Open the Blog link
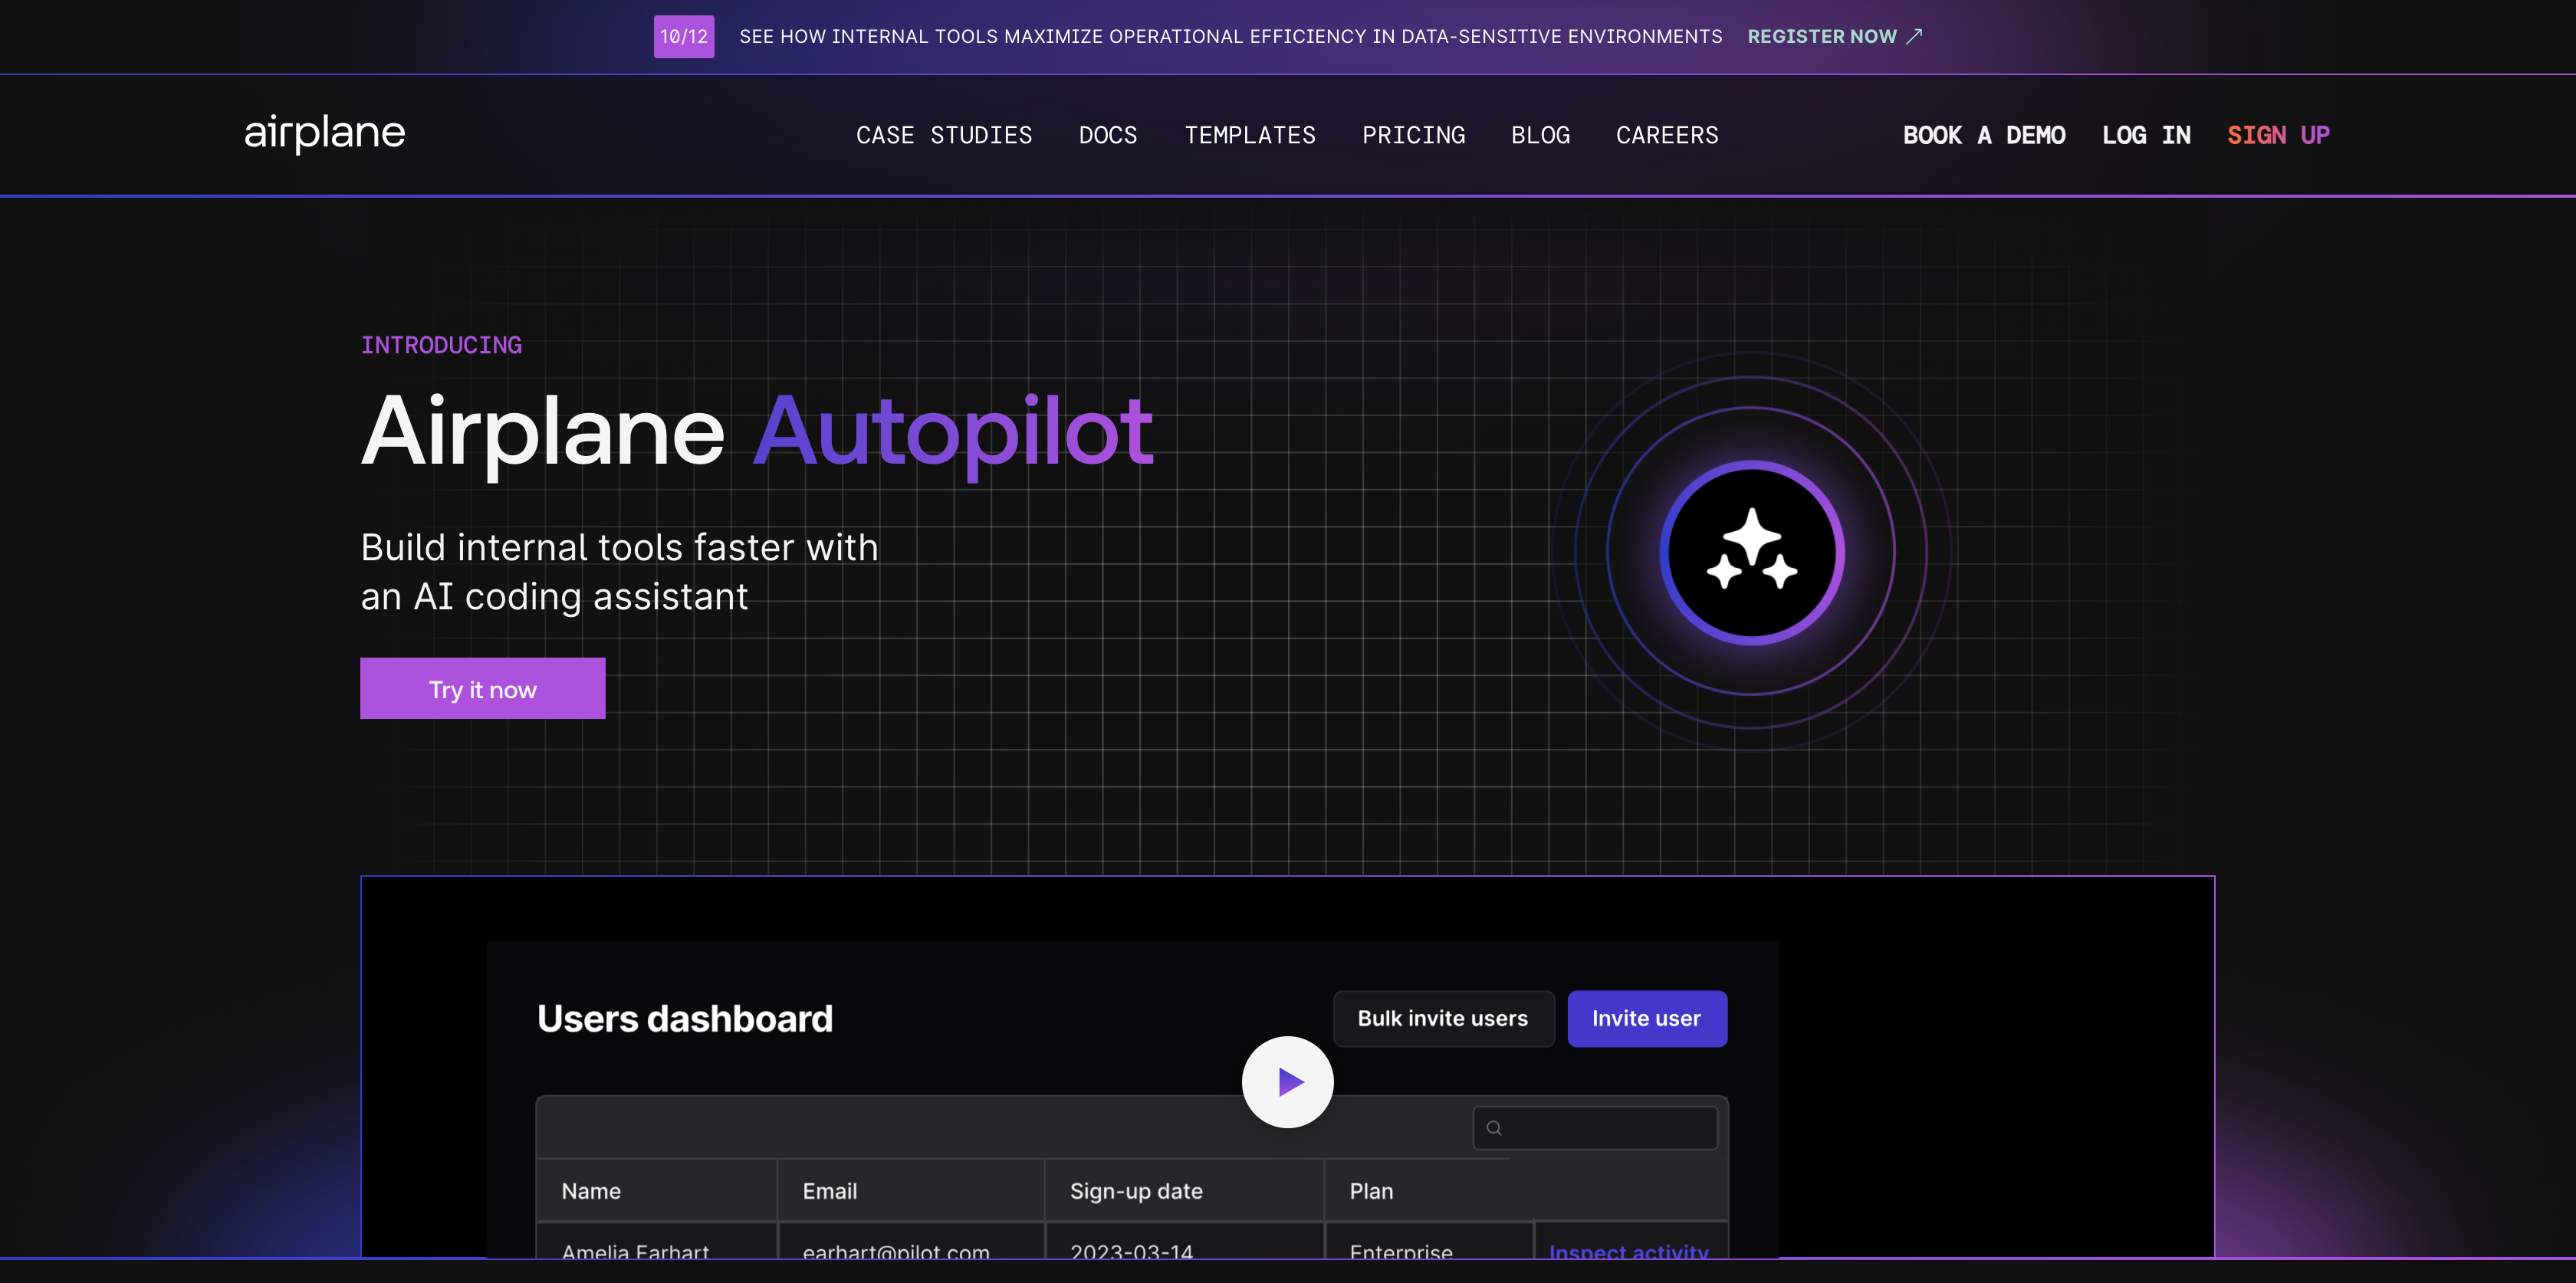Image resolution: width=2576 pixels, height=1283 pixels. click(1540, 135)
